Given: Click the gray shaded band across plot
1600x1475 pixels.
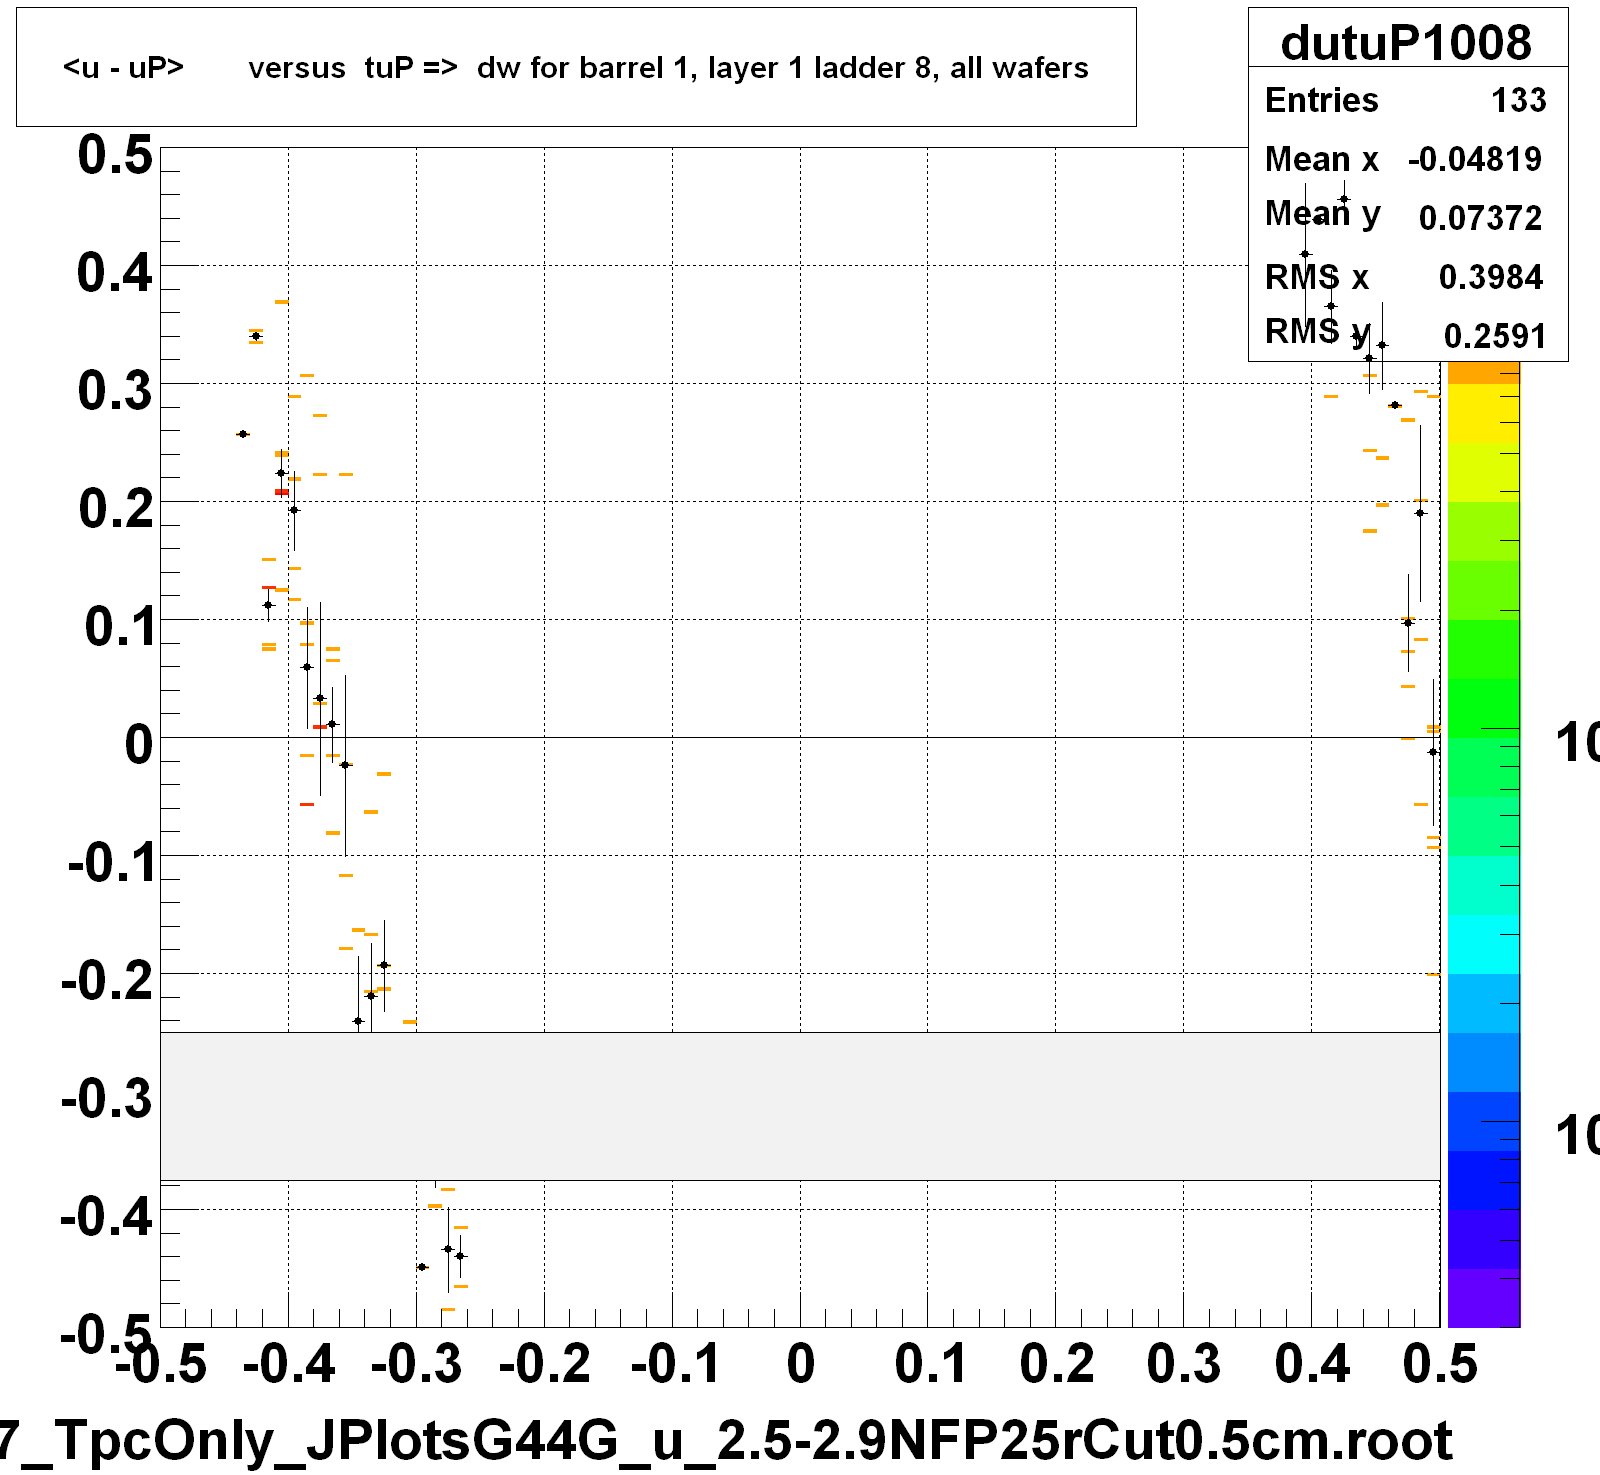Looking at the screenshot, I should pos(800,1106).
